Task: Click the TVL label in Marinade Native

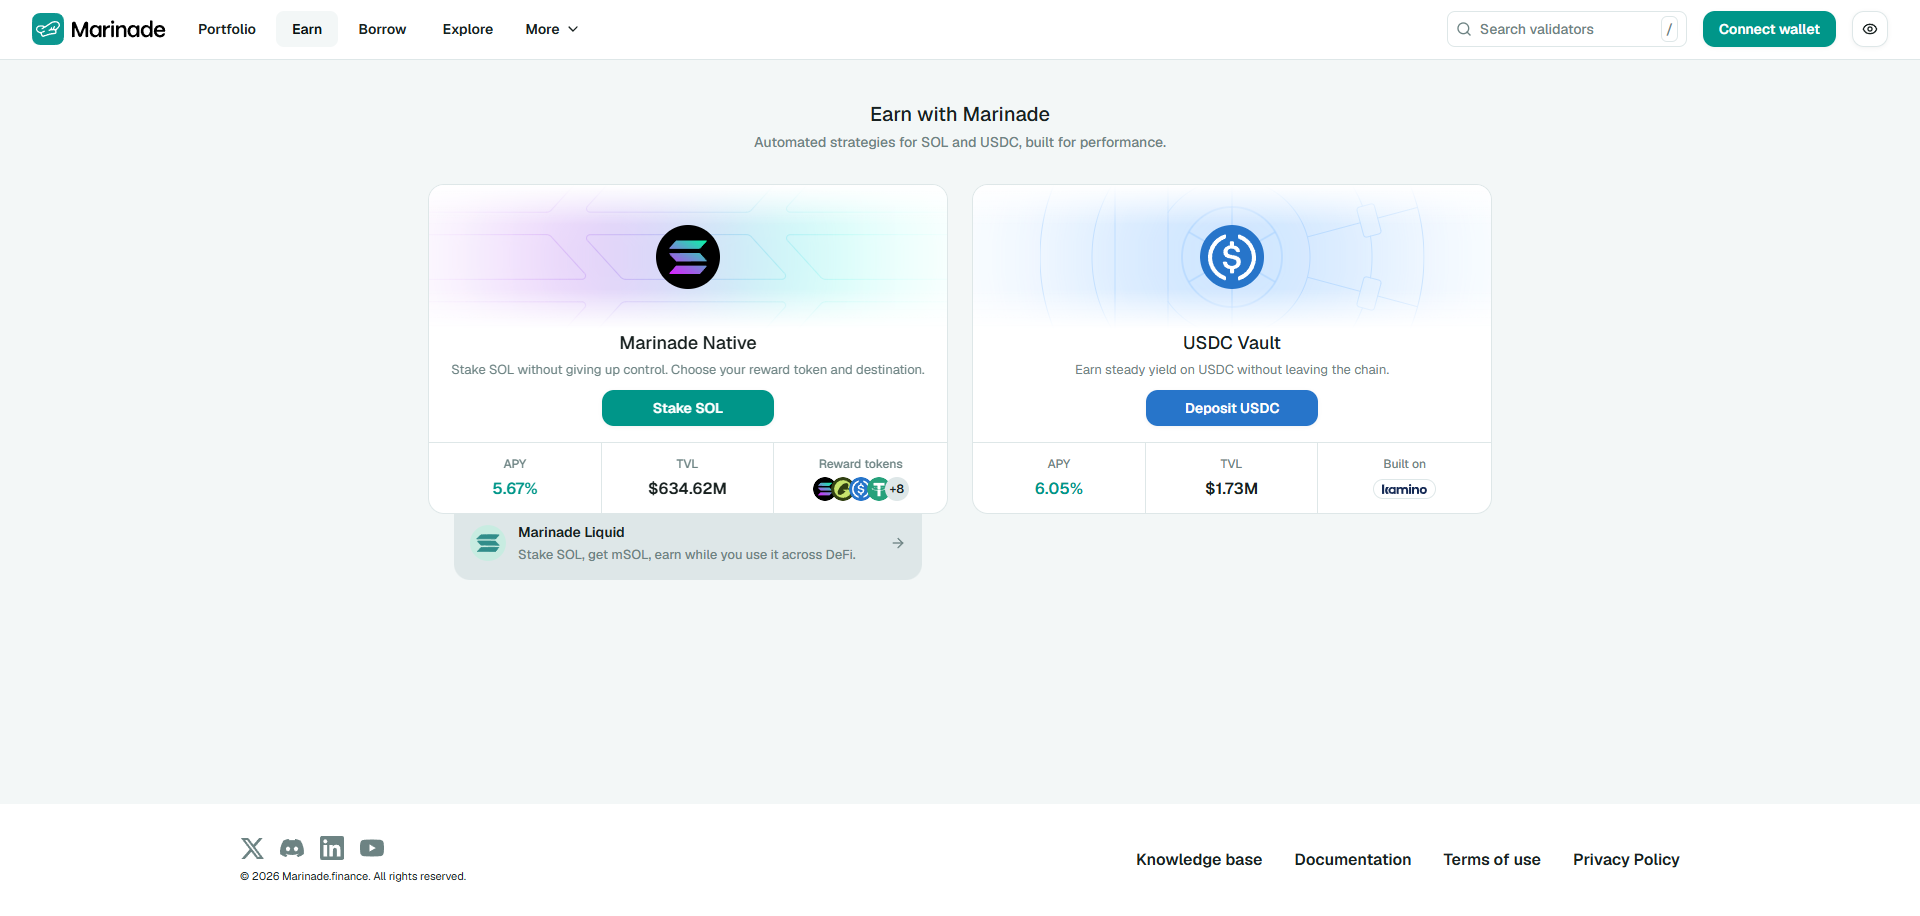Action: pos(687,464)
